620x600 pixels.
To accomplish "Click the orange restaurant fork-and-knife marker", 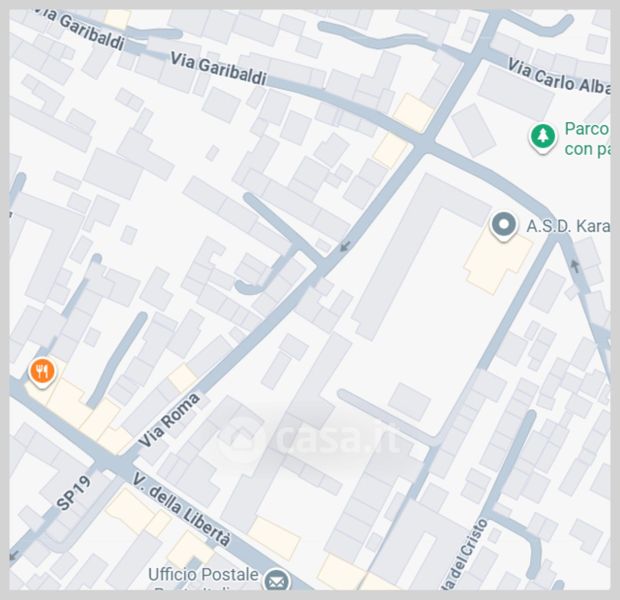I will pyautogui.click(x=42, y=373).
